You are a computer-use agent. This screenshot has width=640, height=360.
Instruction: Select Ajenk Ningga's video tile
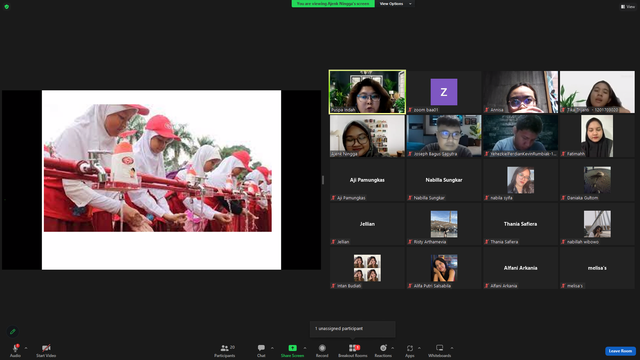pos(367,136)
